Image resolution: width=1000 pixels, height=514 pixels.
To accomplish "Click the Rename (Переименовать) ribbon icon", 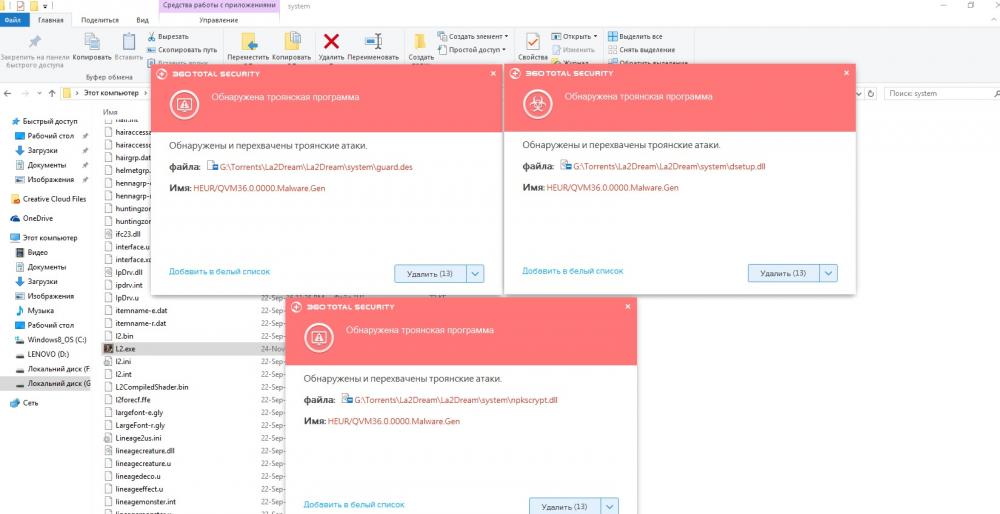I will 373,41.
